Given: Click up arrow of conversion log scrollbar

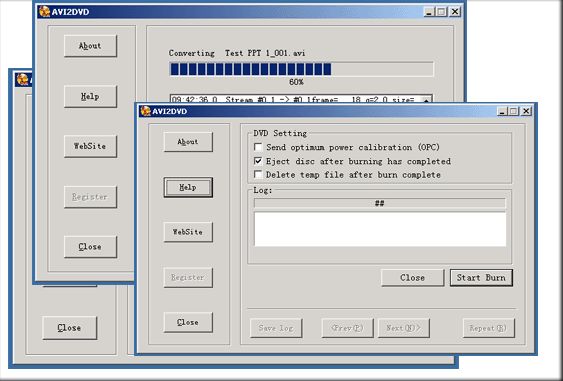Looking at the screenshot, I should [426, 99].
